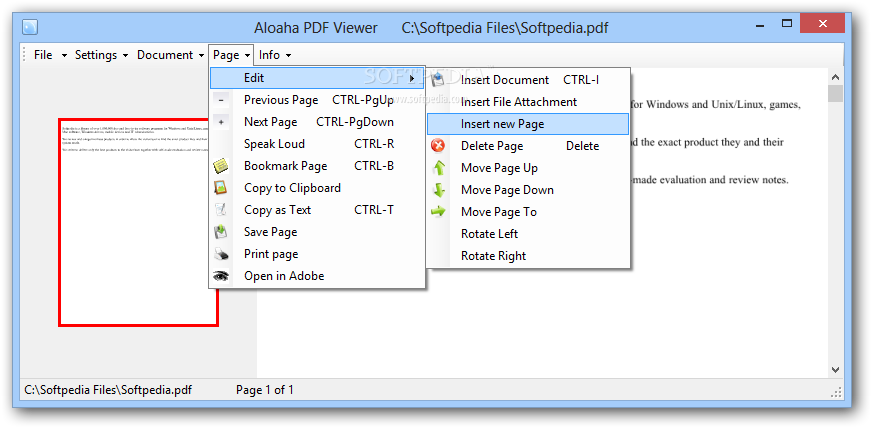Choose Edit in the Page menu
This screenshot has height=428, width=872.
(317, 78)
